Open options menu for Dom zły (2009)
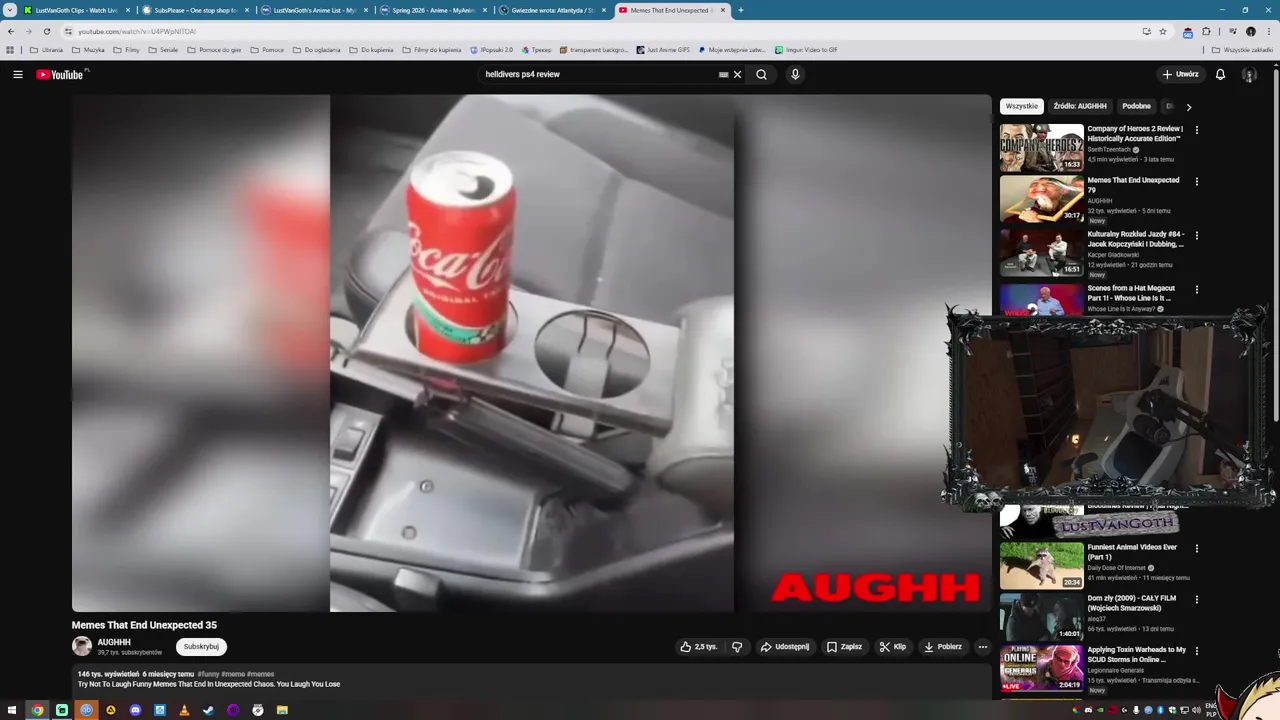 pos(1196,600)
